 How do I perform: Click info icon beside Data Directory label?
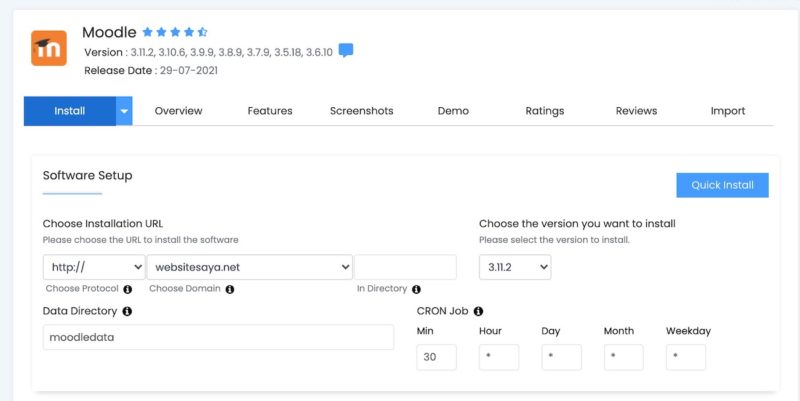pyautogui.click(x=127, y=311)
